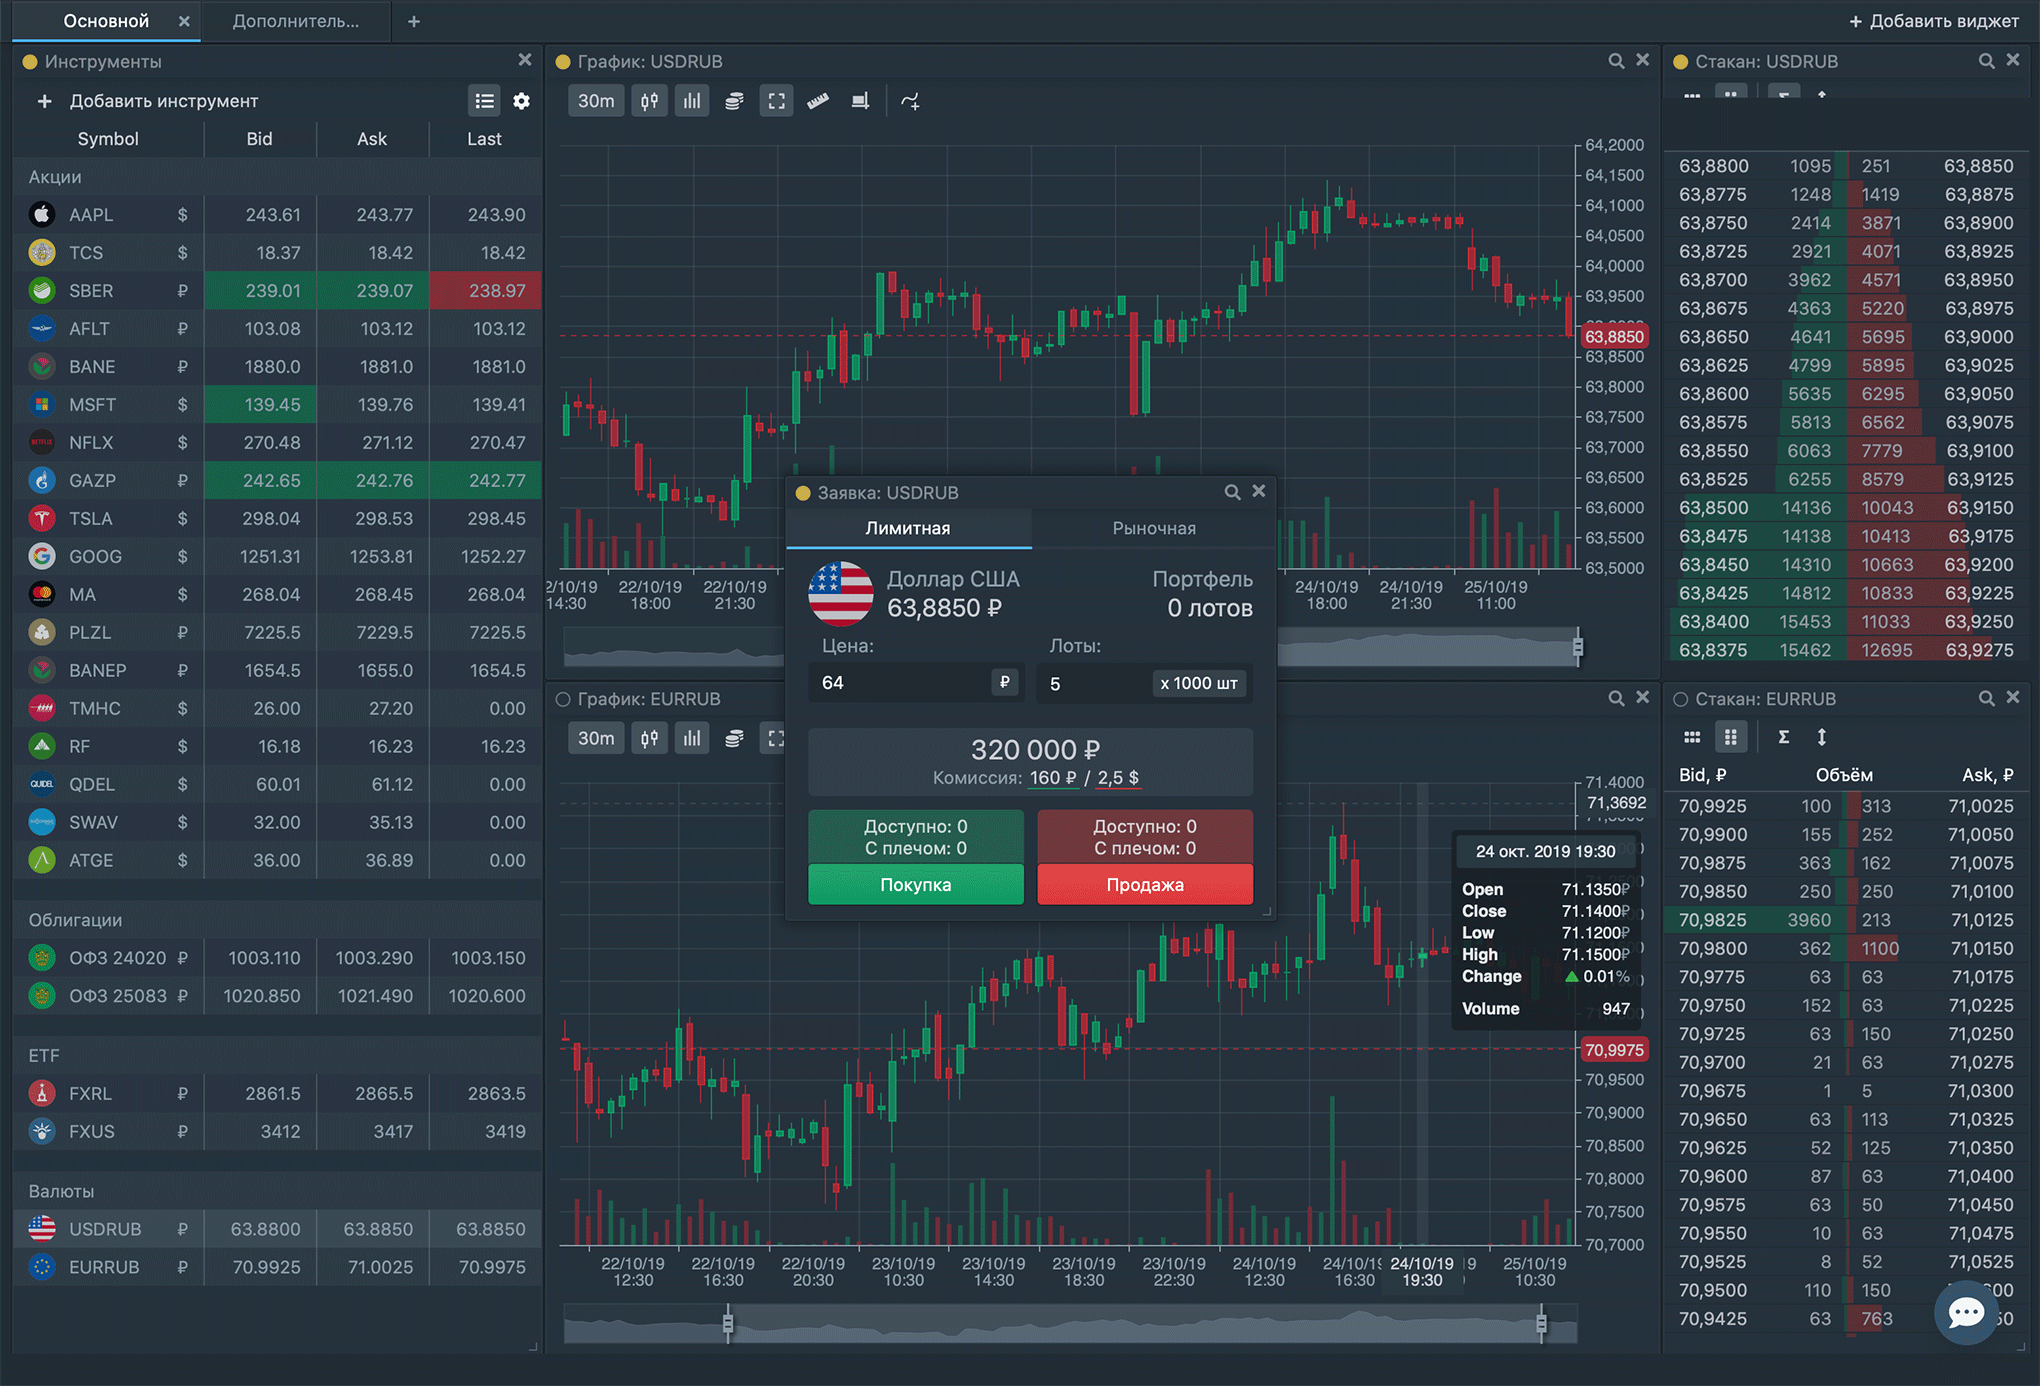Image resolution: width=2040 pixels, height=1386 pixels.
Task: Click the link dot on Стакан: EURRUB
Action: coord(1681,699)
